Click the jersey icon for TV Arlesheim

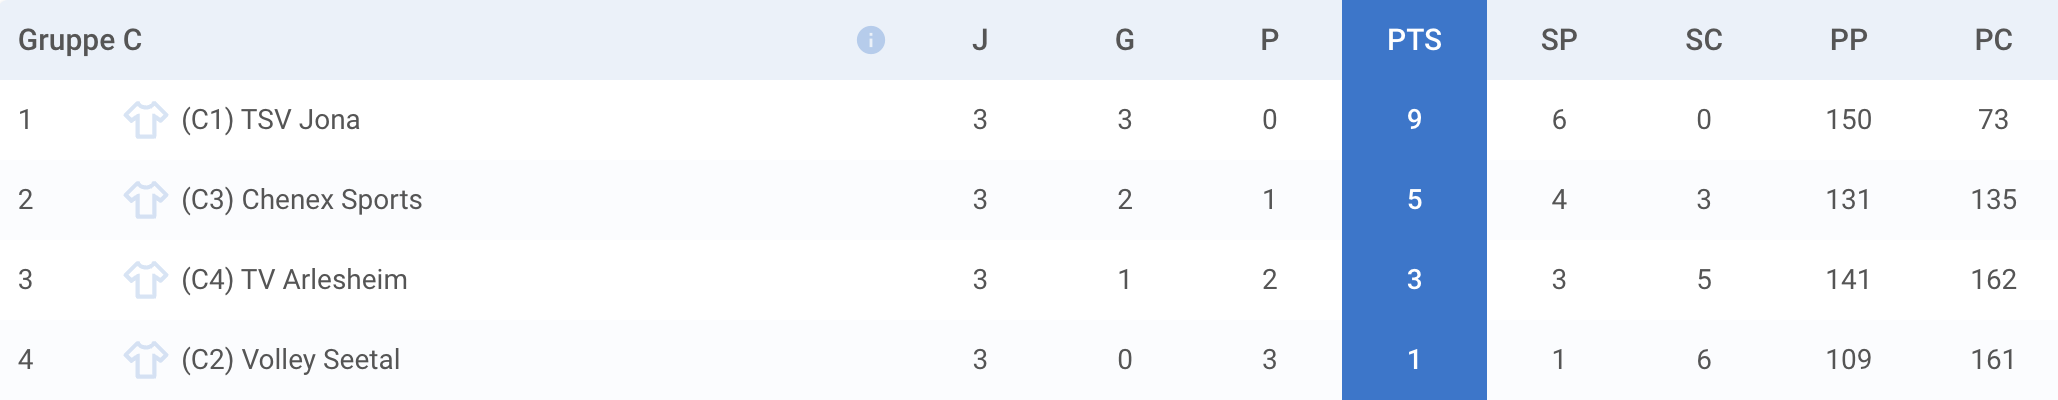point(146,280)
